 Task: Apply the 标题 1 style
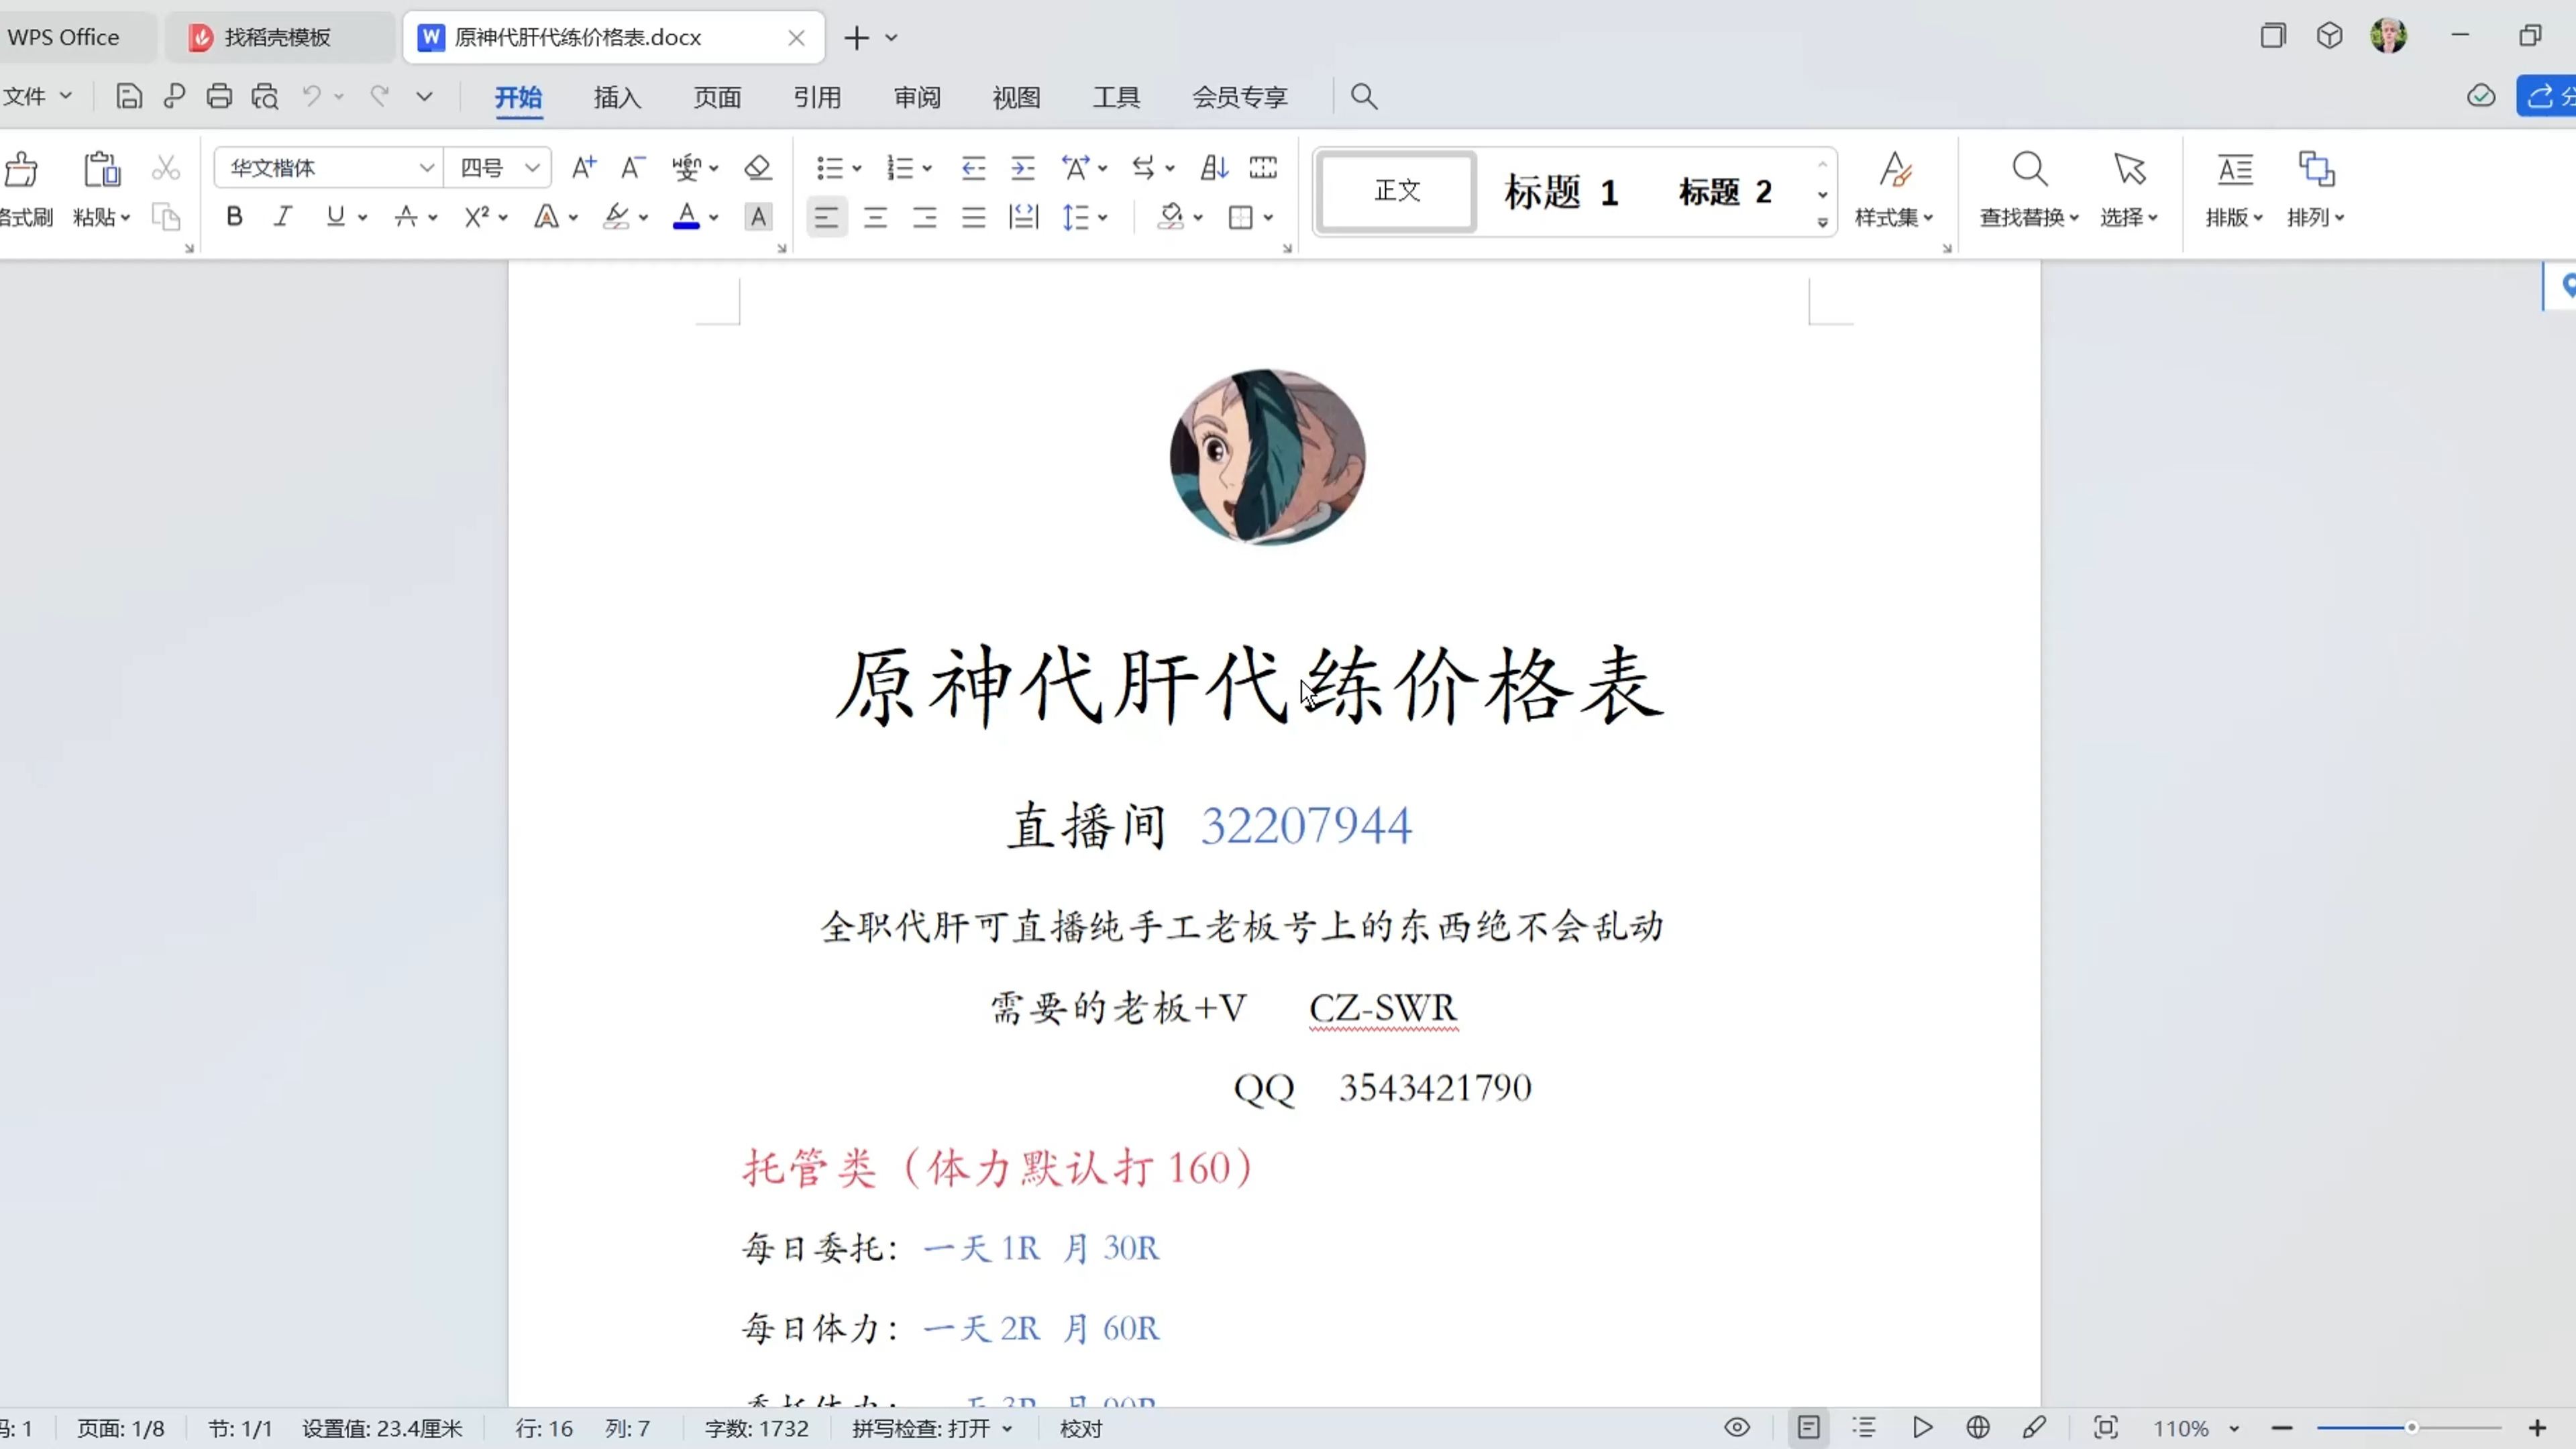pos(1561,191)
